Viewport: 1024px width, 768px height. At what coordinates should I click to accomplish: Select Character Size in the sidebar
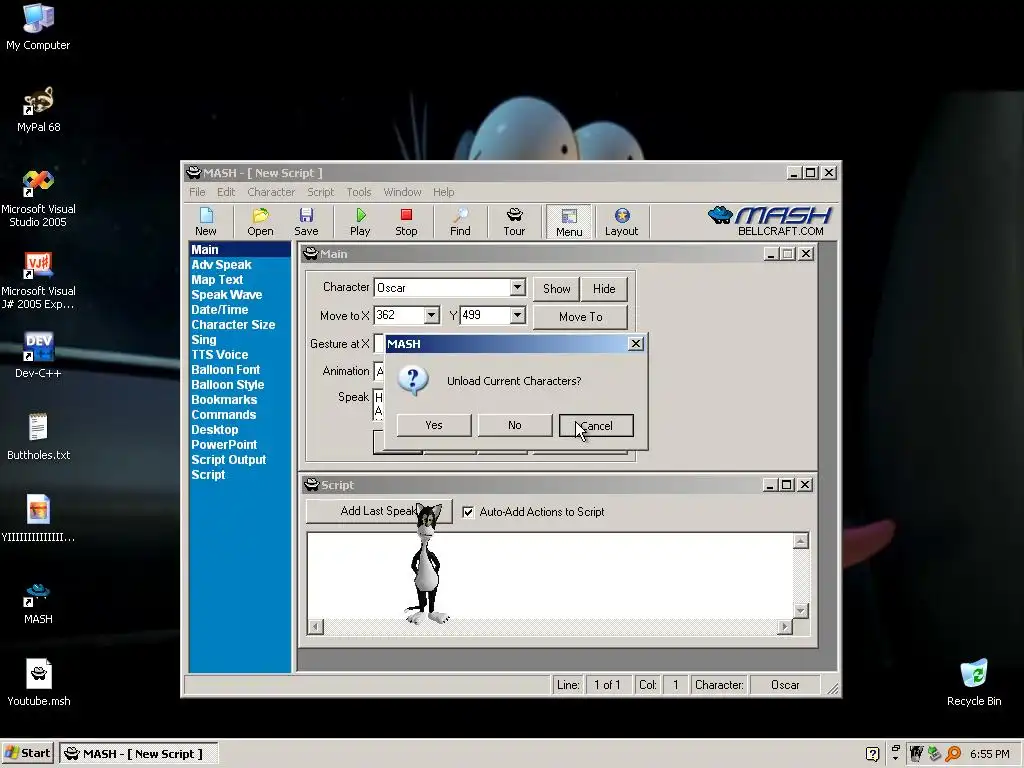click(x=233, y=325)
